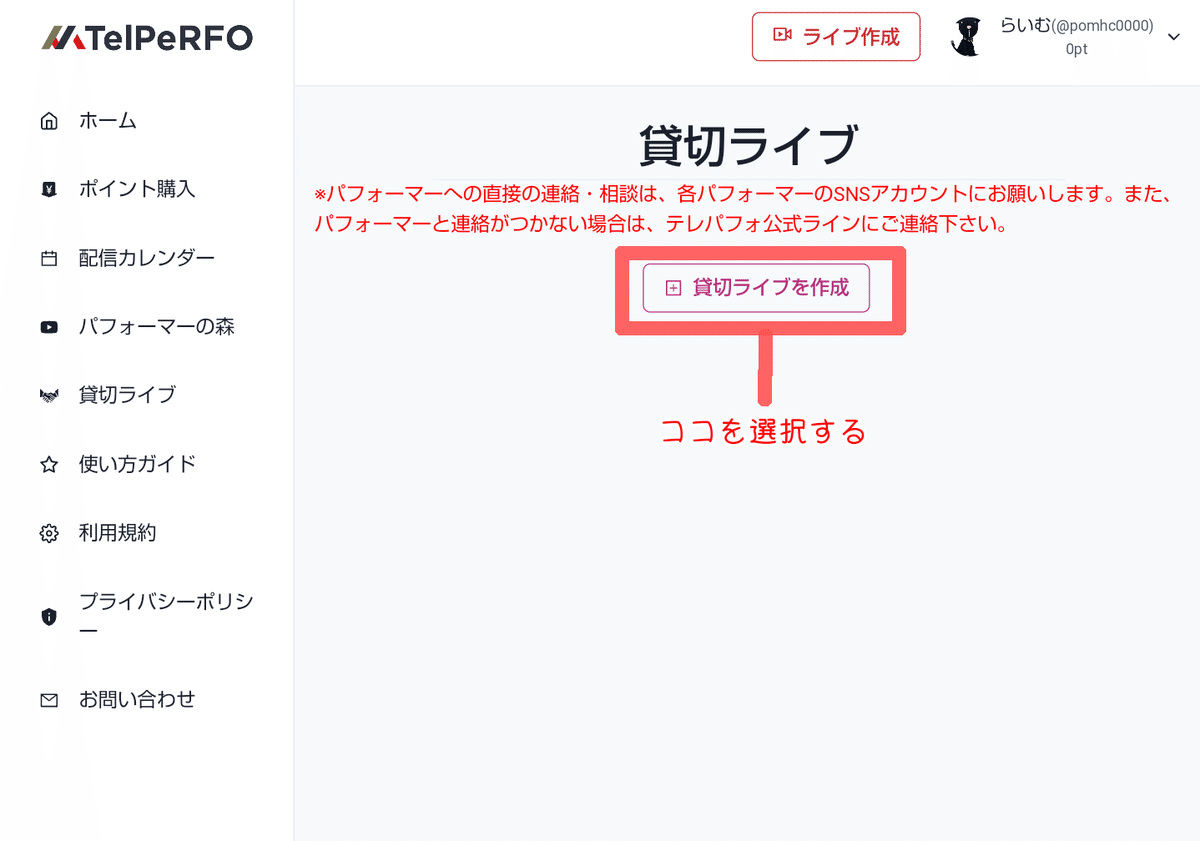Click the gear icon next to 利用規約

[x=49, y=532]
